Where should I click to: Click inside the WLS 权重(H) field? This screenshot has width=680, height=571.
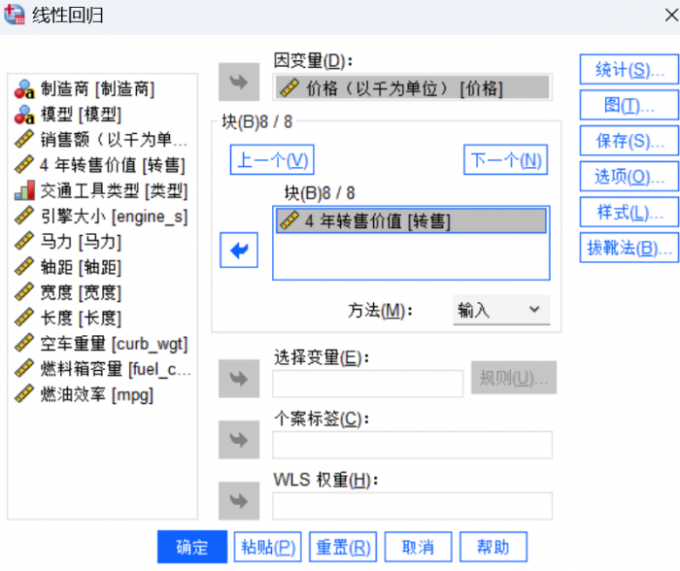pos(412,506)
